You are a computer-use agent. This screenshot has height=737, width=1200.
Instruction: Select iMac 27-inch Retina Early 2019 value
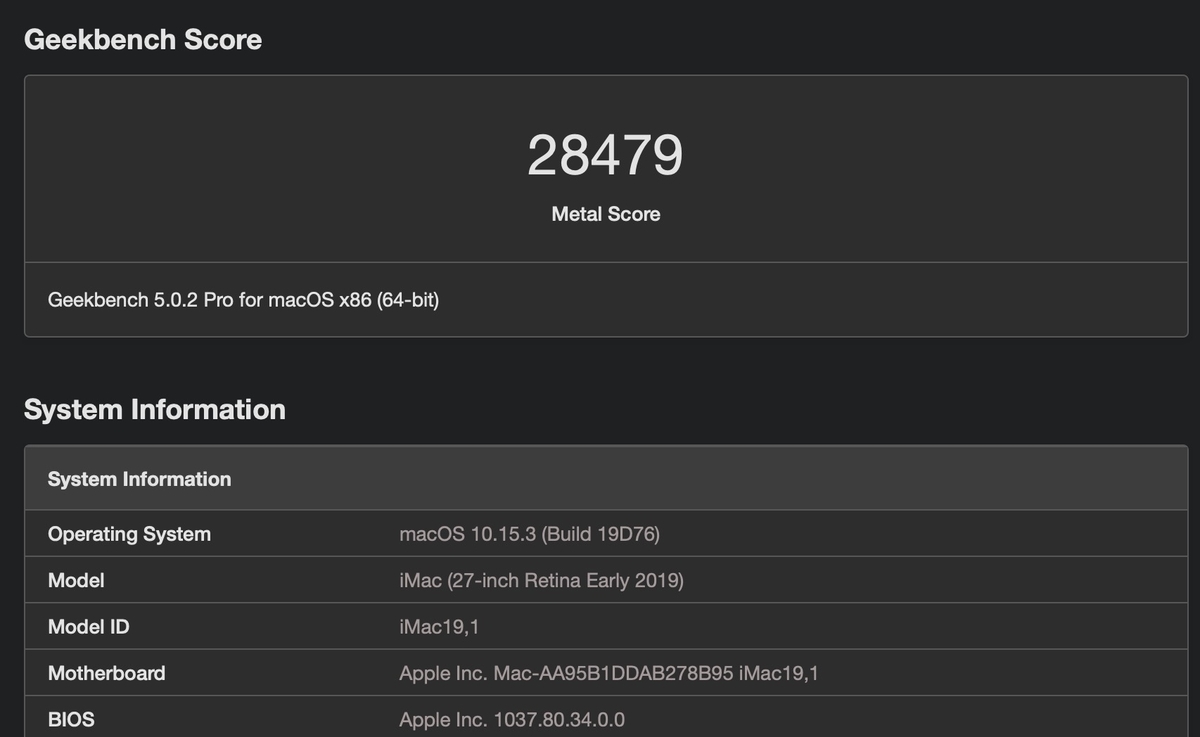[x=541, y=580]
